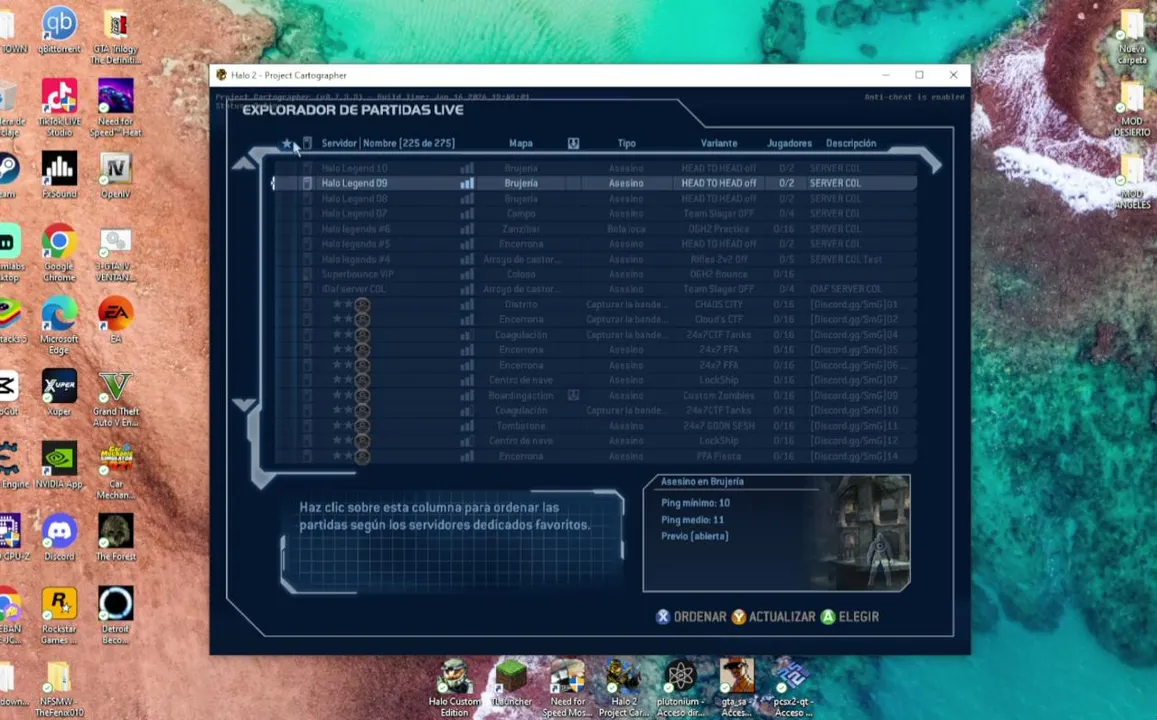Image resolution: width=1157 pixels, height=720 pixels.
Task: Select Halo Legend 08 server row
Action: tap(595, 198)
